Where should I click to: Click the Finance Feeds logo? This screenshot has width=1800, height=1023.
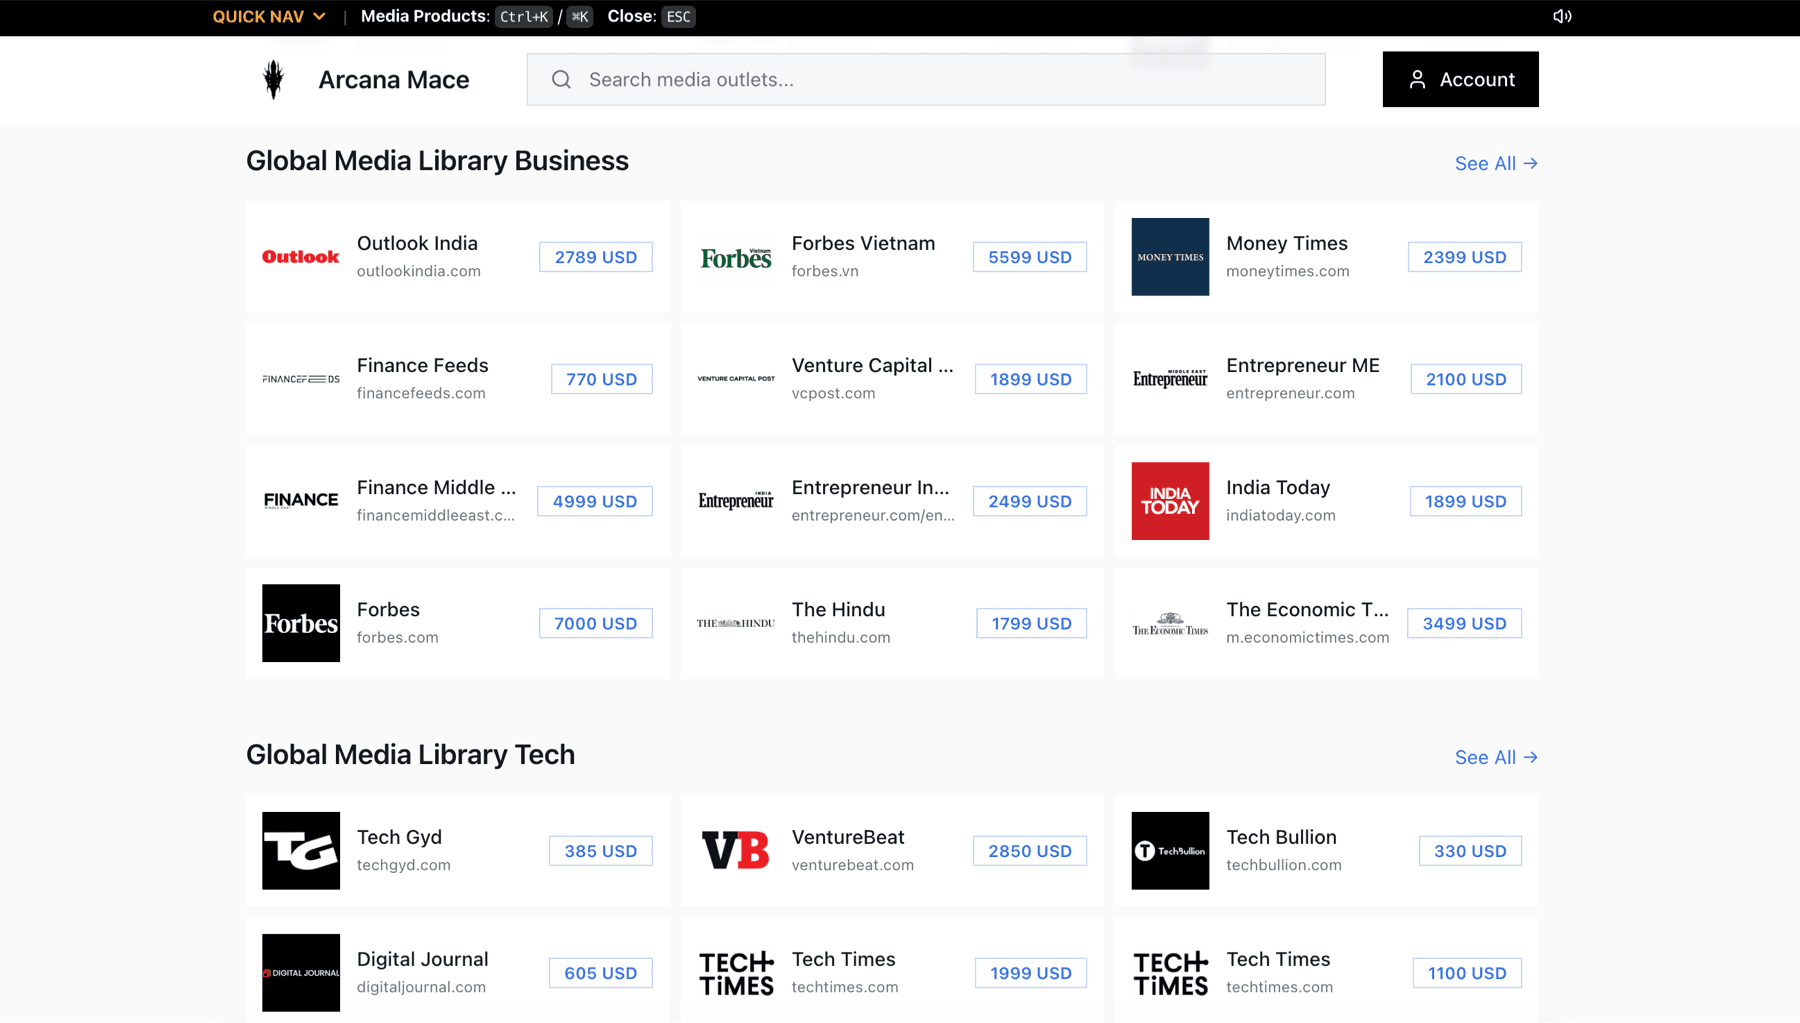click(301, 379)
